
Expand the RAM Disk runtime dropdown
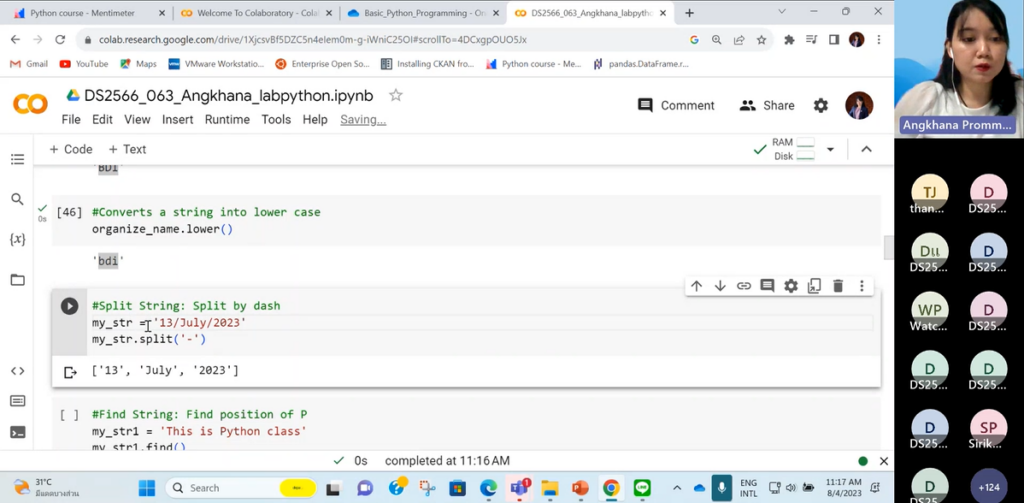tap(830, 150)
